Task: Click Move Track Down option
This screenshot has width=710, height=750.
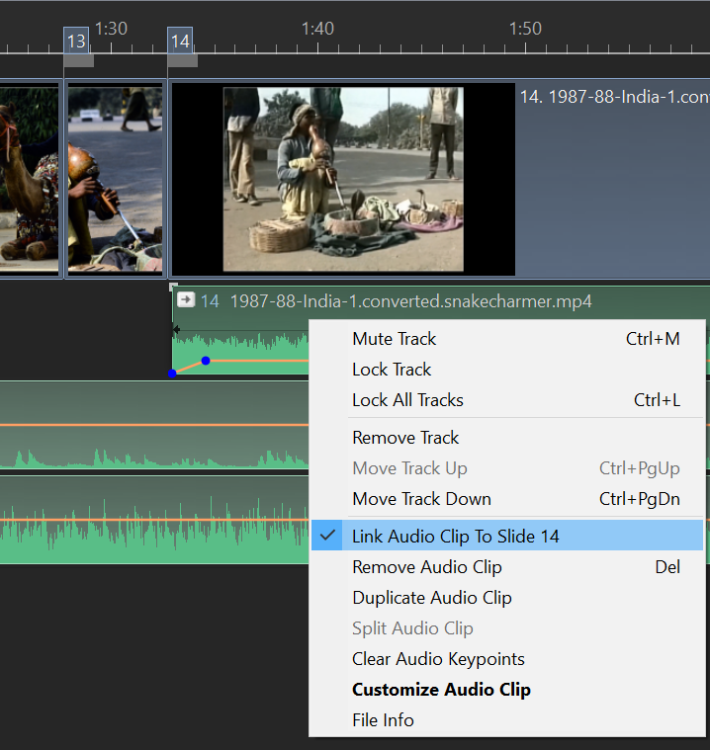Action: pos(421,499)
